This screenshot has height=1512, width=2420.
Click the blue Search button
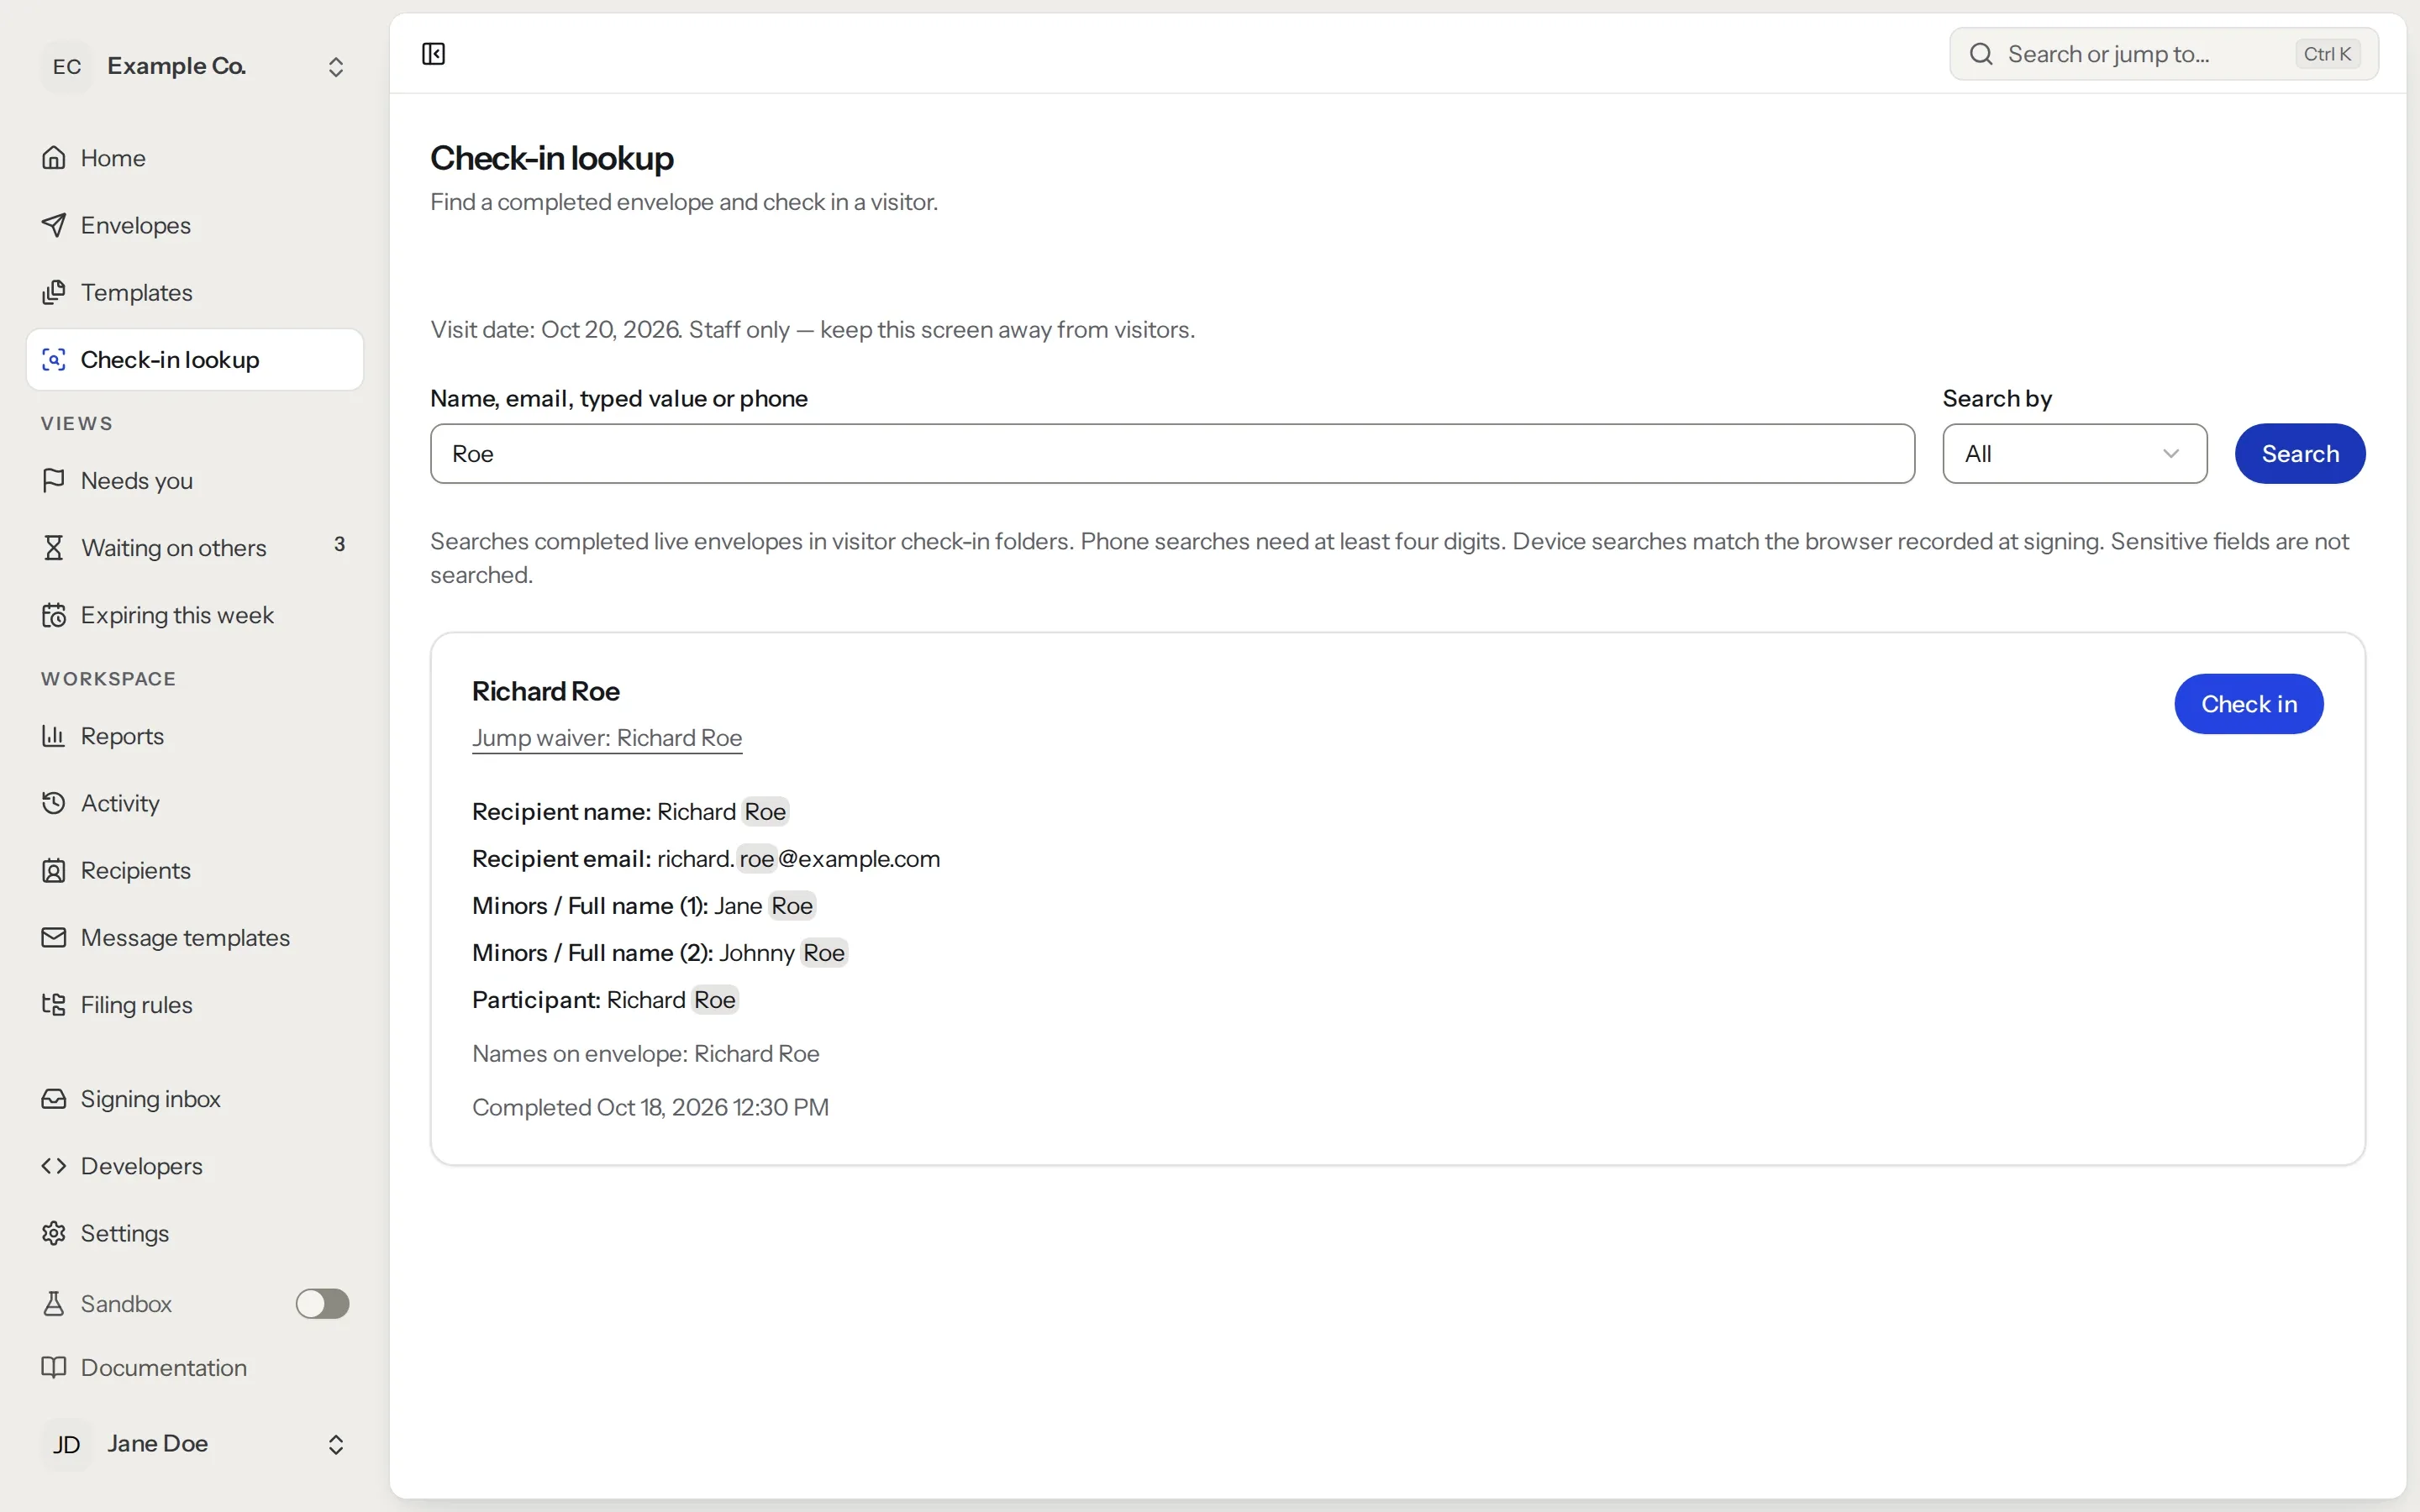[2300, 454]
